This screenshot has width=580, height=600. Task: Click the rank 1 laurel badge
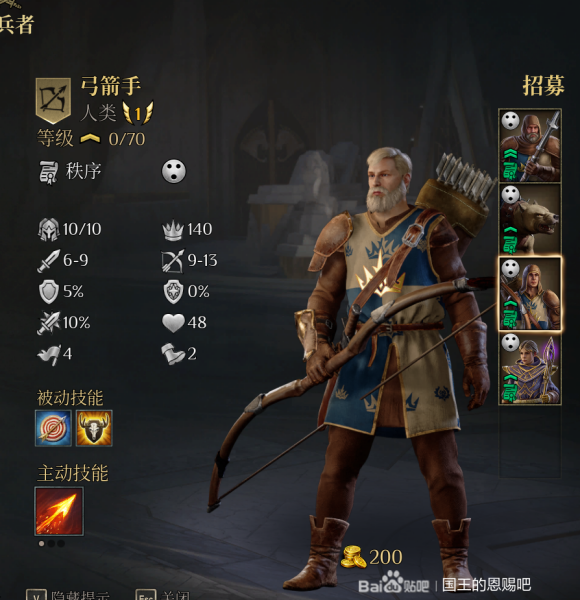pyautogui.click(x=138, y=113)
